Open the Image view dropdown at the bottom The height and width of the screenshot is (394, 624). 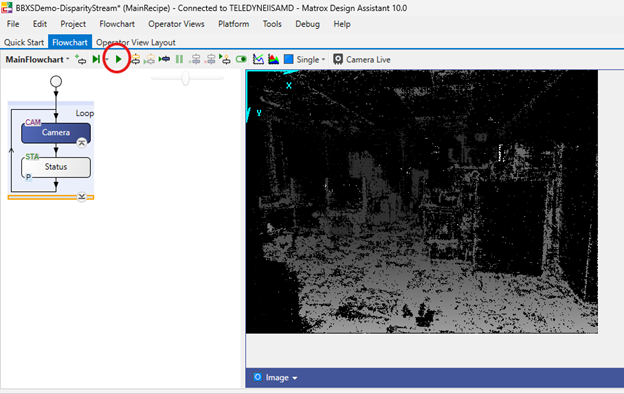(281, 378)
